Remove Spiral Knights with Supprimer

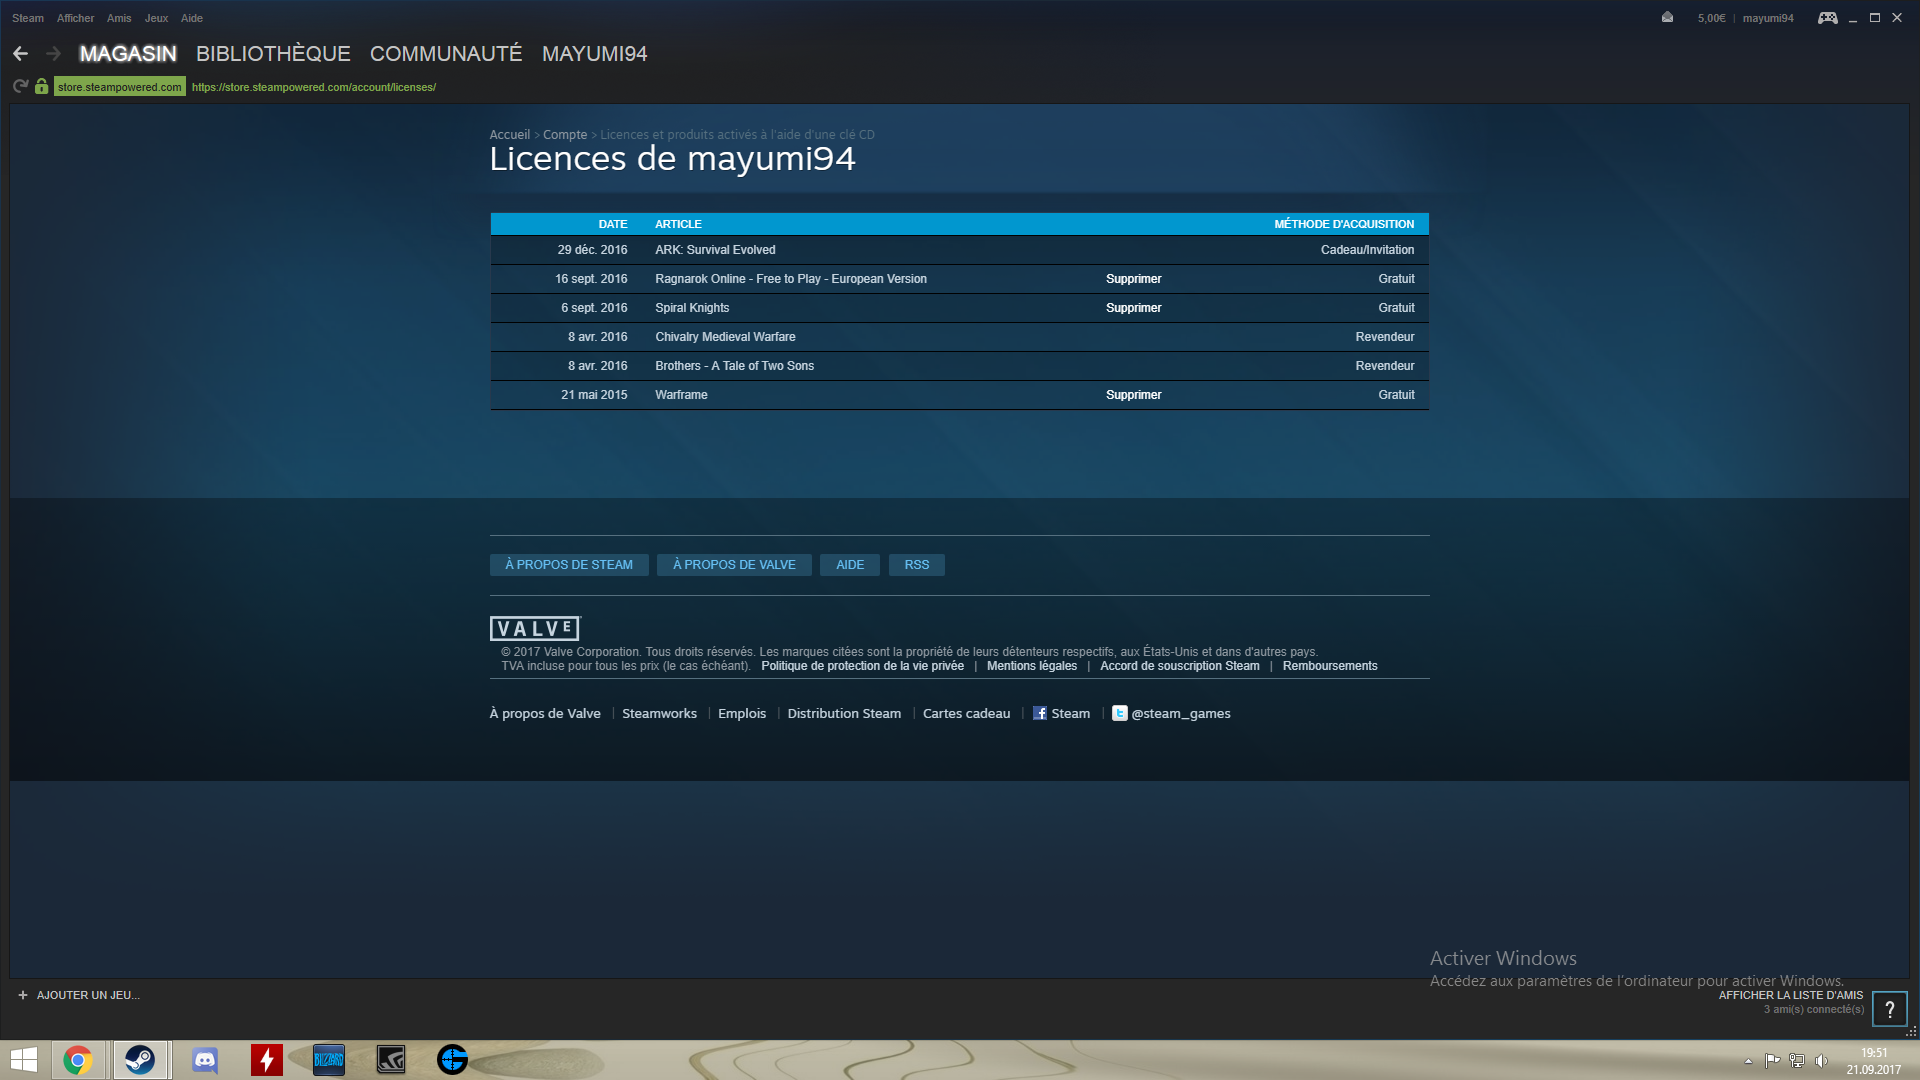1133,308
